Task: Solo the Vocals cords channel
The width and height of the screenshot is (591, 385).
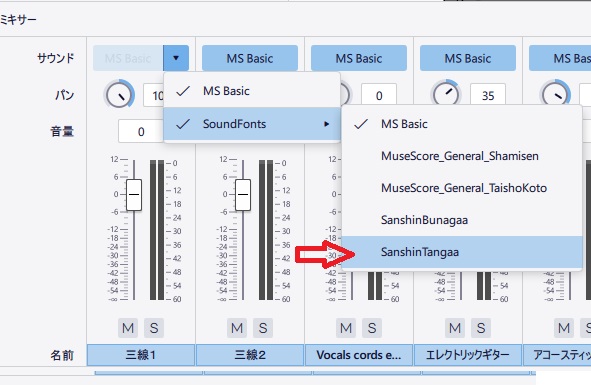Action: point(372,328)
